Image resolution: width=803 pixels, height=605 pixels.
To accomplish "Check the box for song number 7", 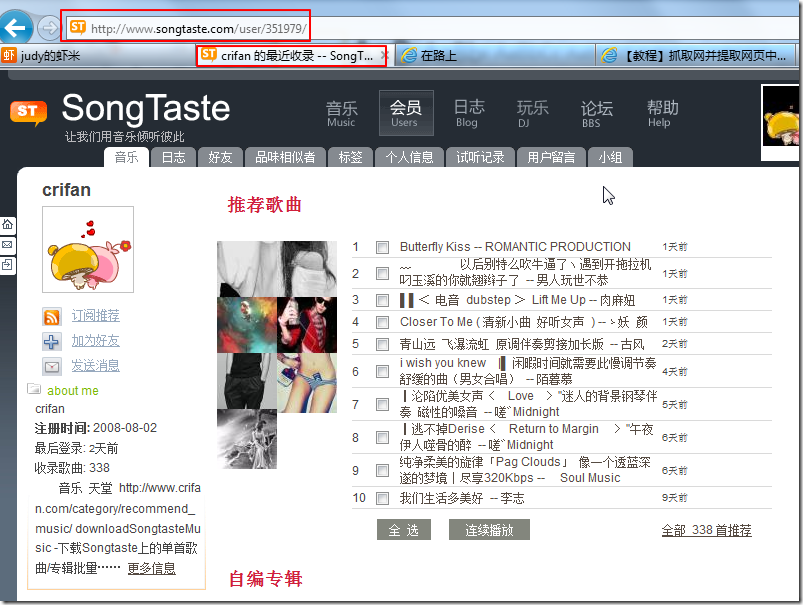I will point(382,405).
